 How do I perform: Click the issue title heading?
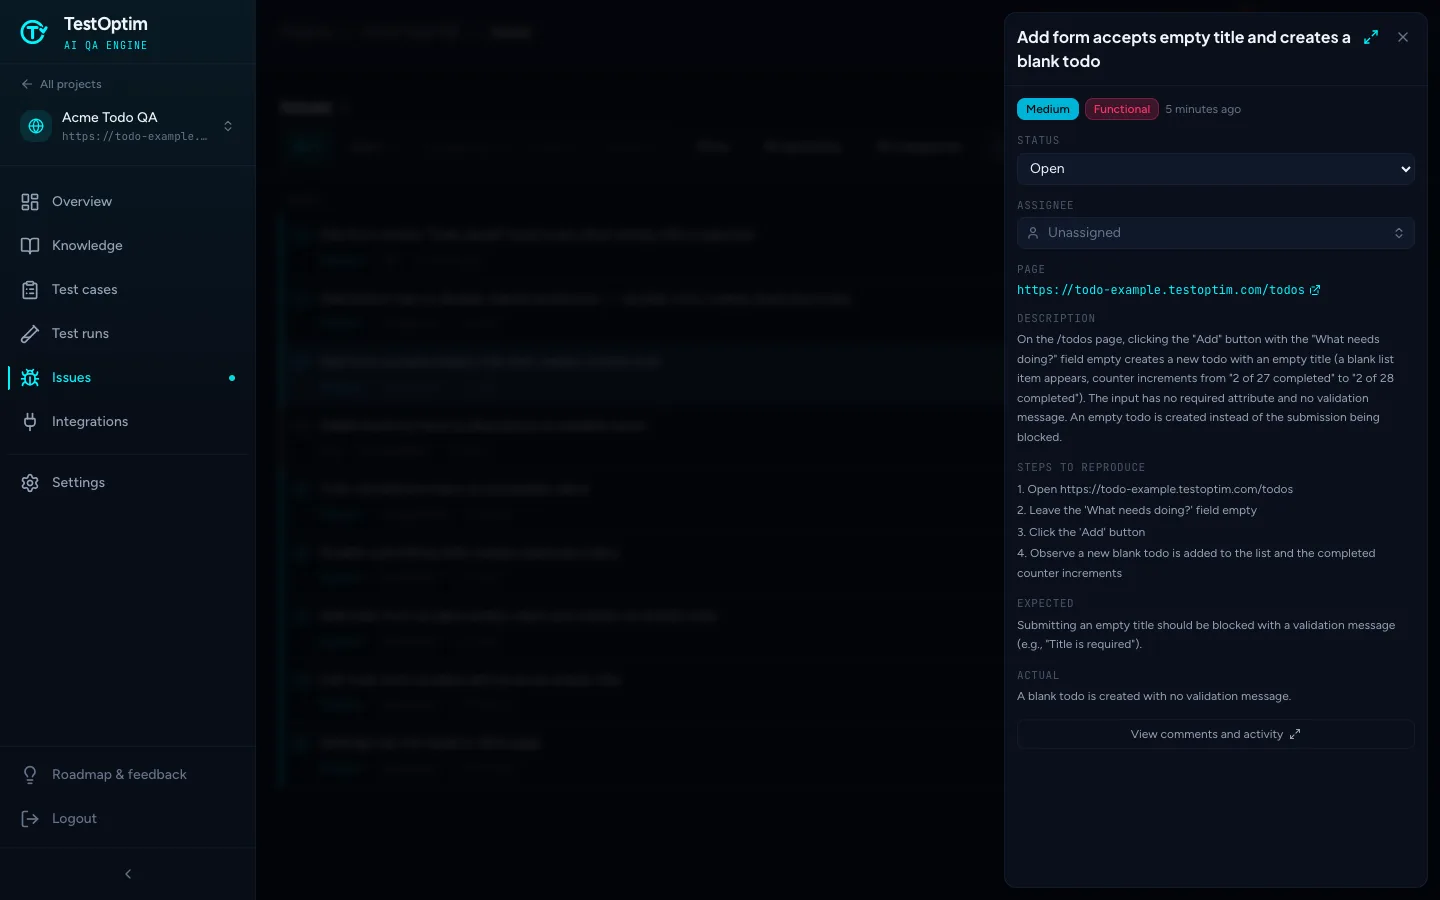[x=1184, y=49]
